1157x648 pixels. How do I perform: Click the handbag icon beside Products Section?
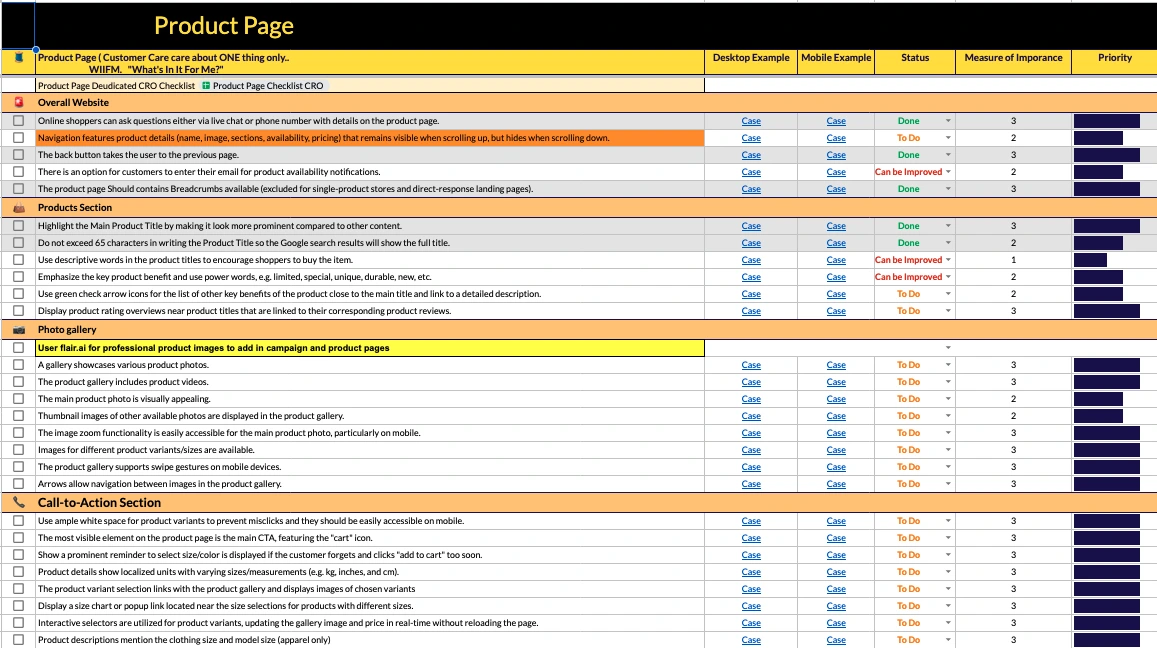point(18,208)
